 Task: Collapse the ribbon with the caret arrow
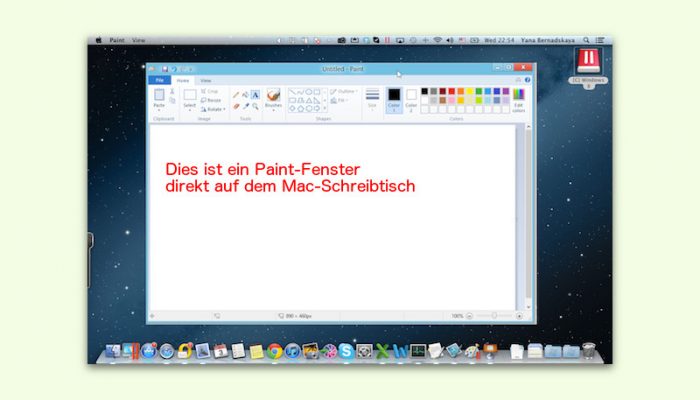pyautogui.click(x=518, y=80)
